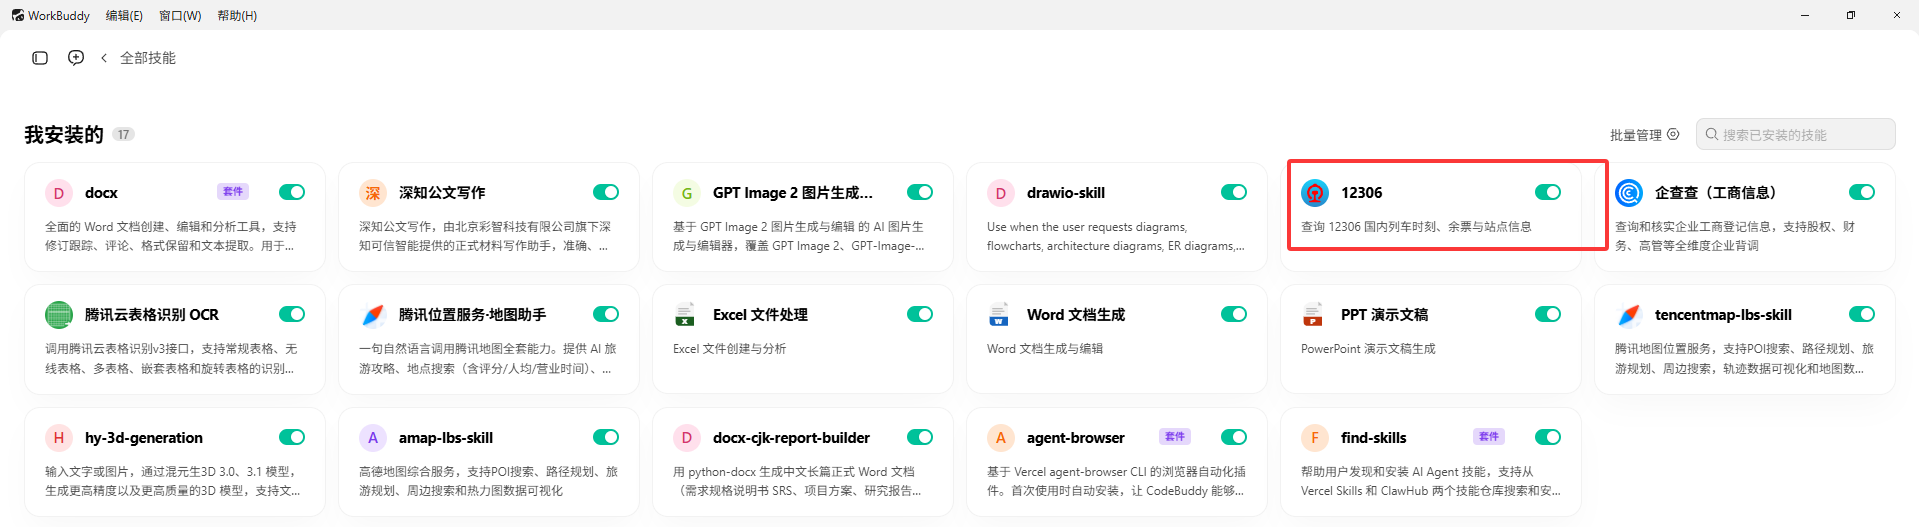Click the 我安装的 heading
Viewport: 1919px width, 527px height.
point(64,134)
